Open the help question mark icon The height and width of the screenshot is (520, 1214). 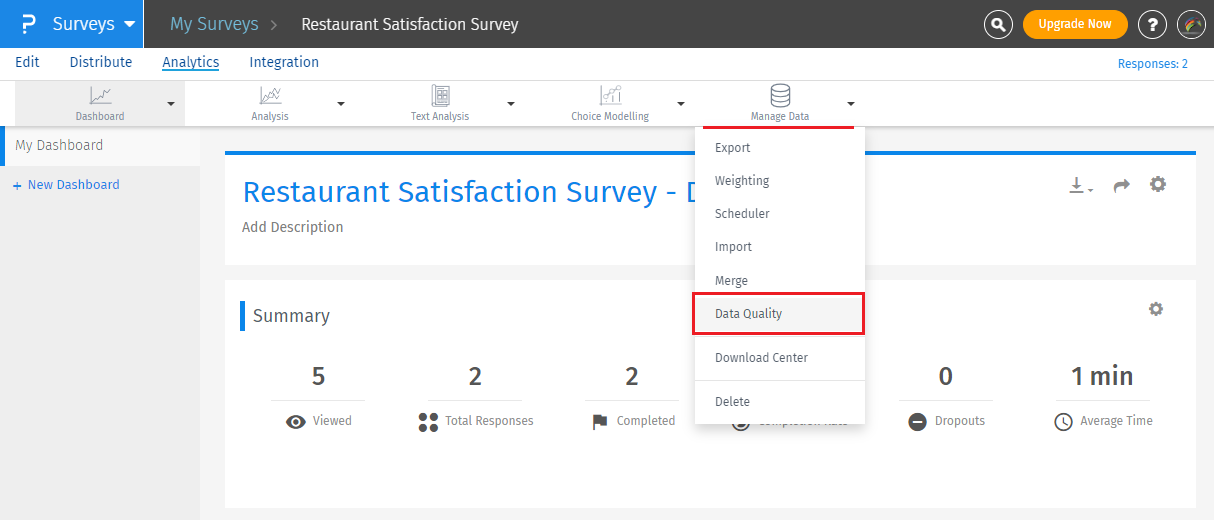pyautogui.click(x=1152, y=24)
